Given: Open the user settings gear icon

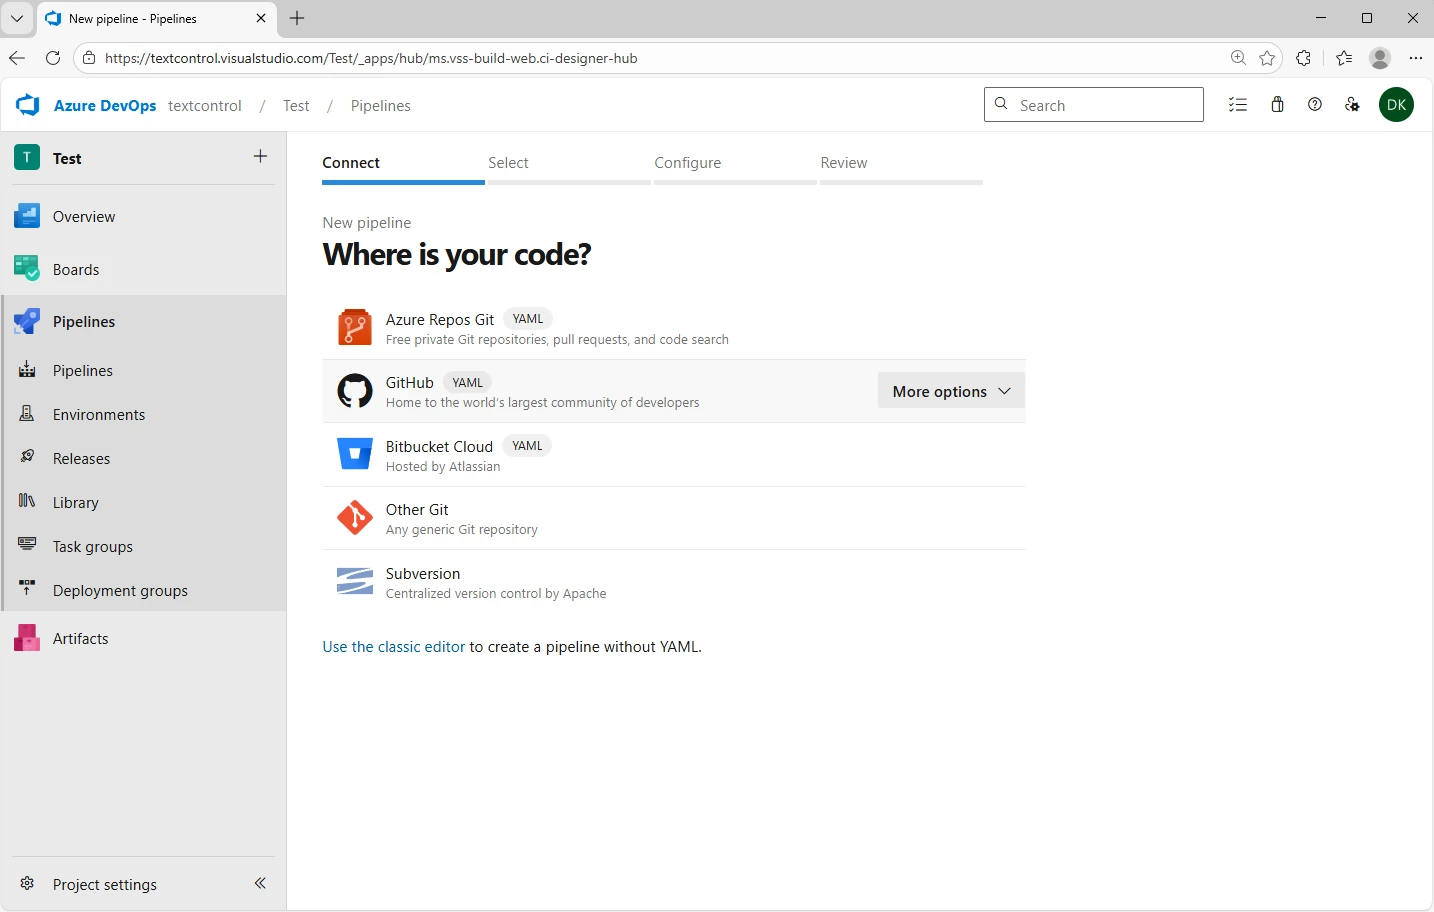Looking at the screenshot, I should (x=1353, y=104).
